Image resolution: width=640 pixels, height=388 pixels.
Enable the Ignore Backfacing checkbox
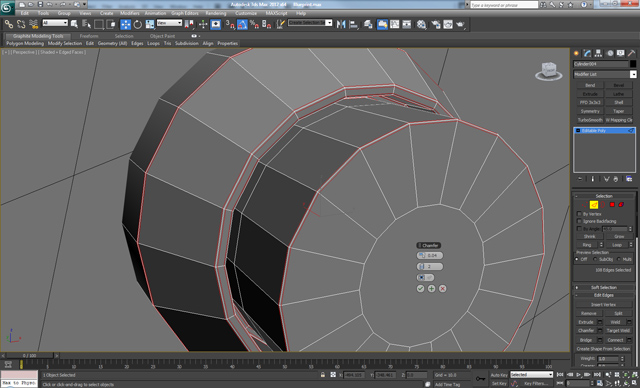click(579, 221)
